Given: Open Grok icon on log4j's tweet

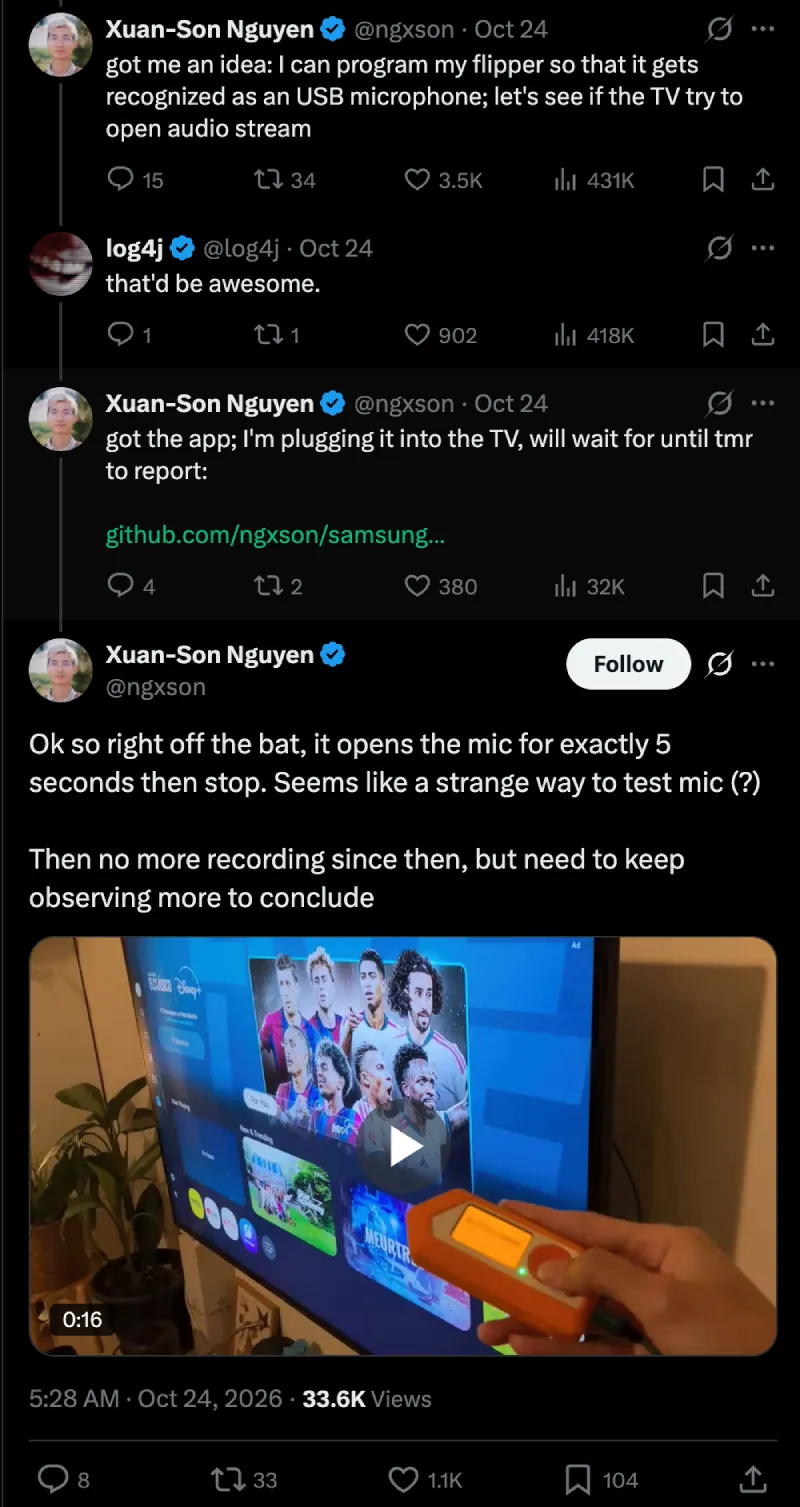Looking at the screenshot, I should point(719,248).
